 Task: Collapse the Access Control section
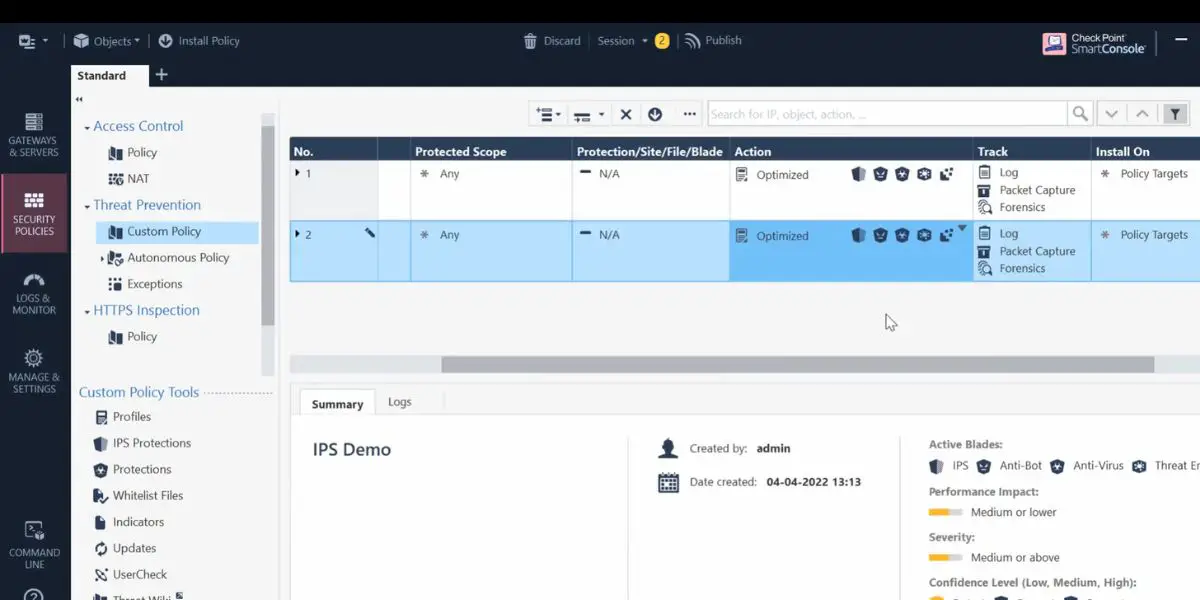88,127
